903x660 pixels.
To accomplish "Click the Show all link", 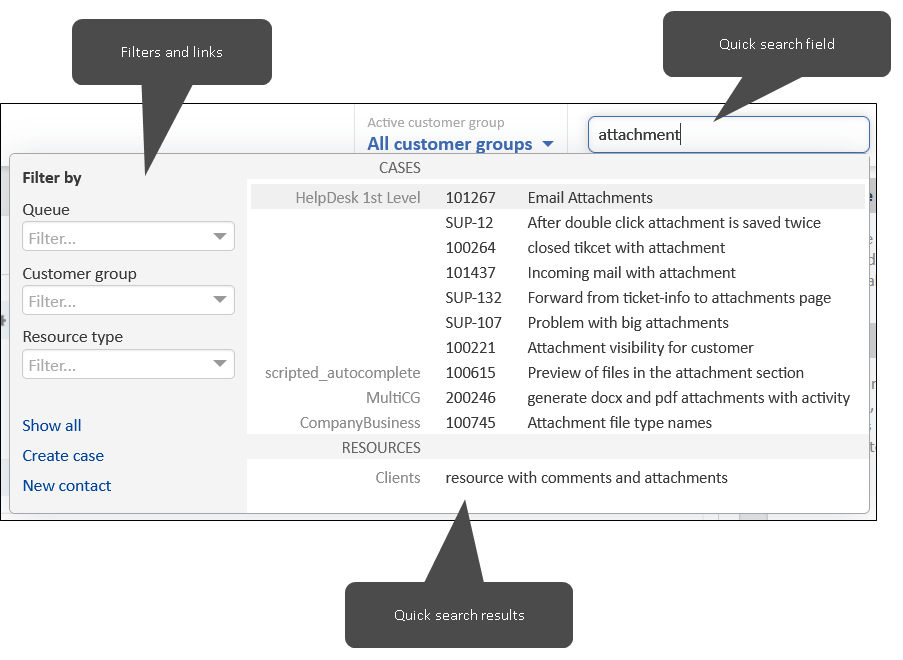I will click(x=52, y=426).
